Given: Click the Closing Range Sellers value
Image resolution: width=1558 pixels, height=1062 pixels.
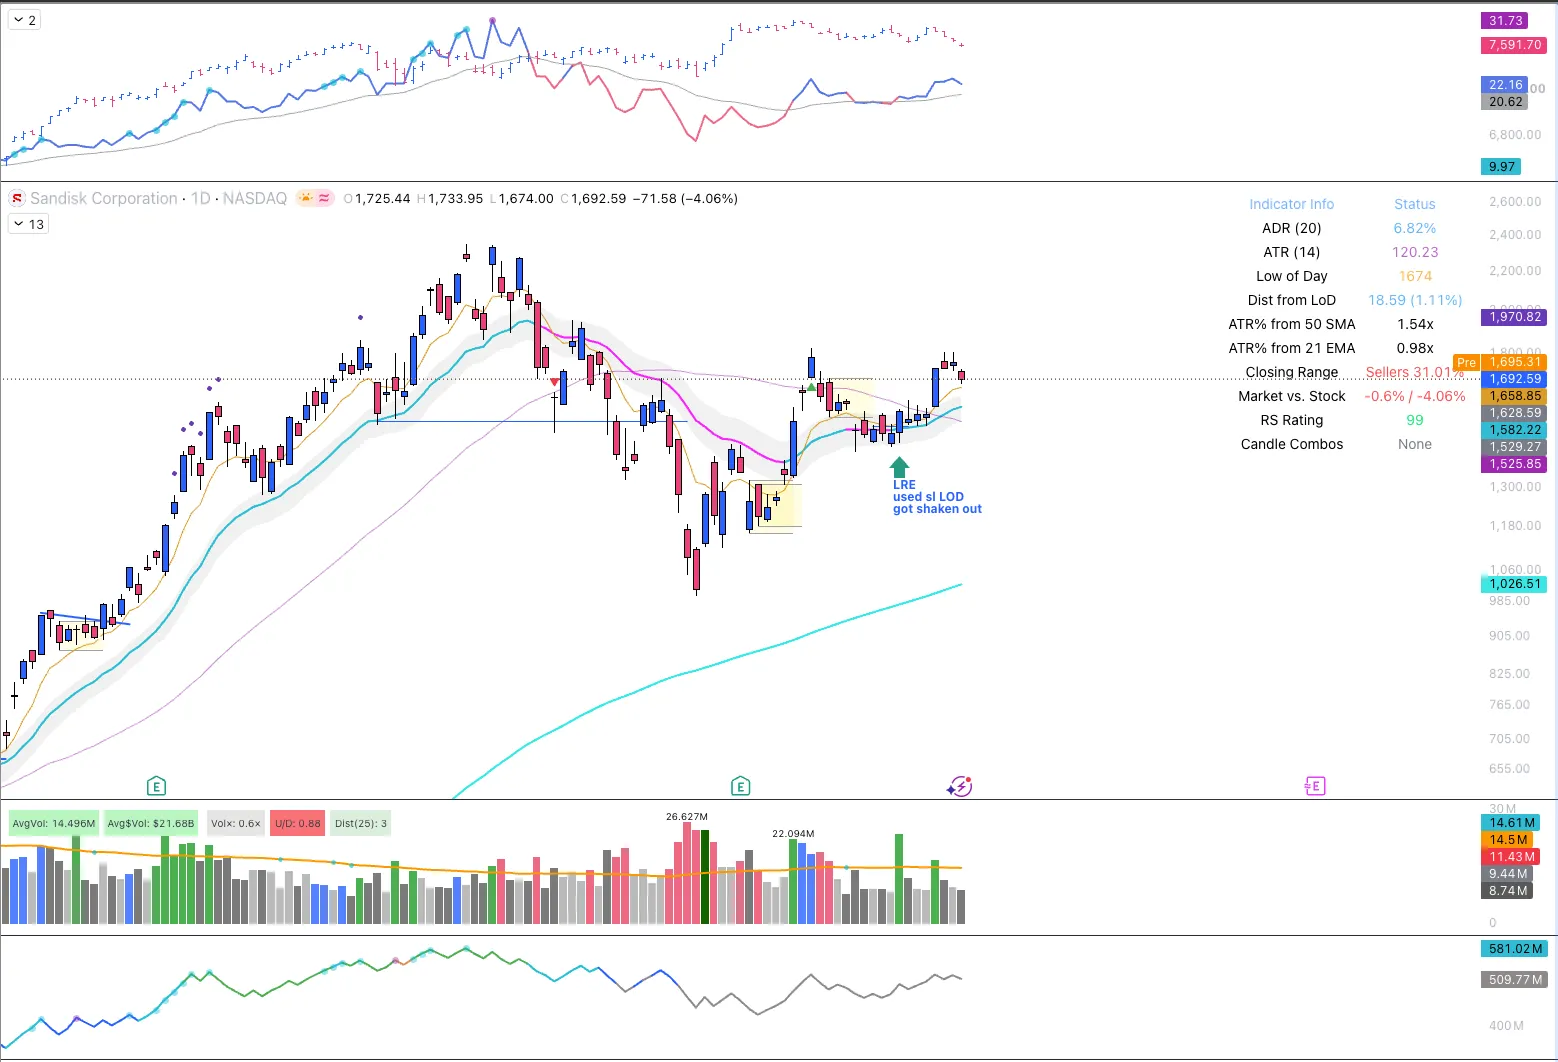Looking at the screenshot, I should 1415,372.
